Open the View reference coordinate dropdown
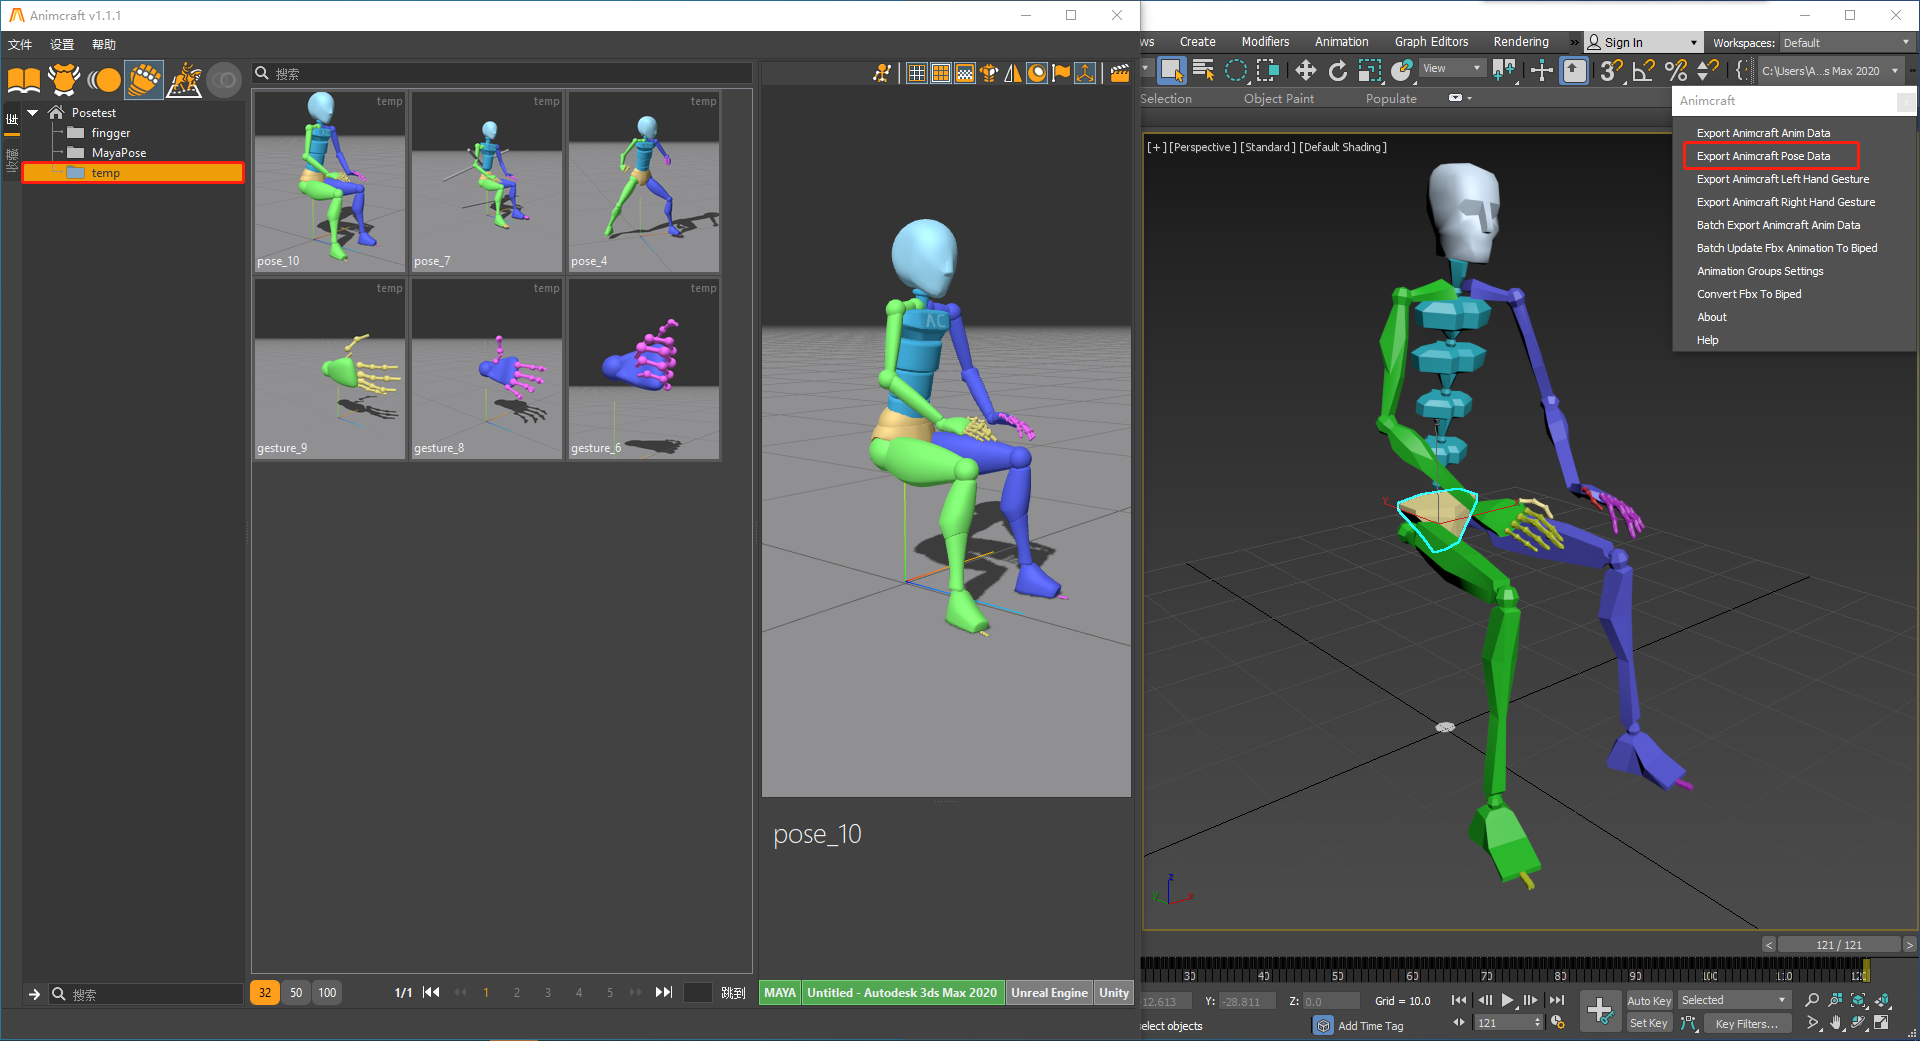This screenshot has height=1041, width=1920. click(x=1452, y=68)
